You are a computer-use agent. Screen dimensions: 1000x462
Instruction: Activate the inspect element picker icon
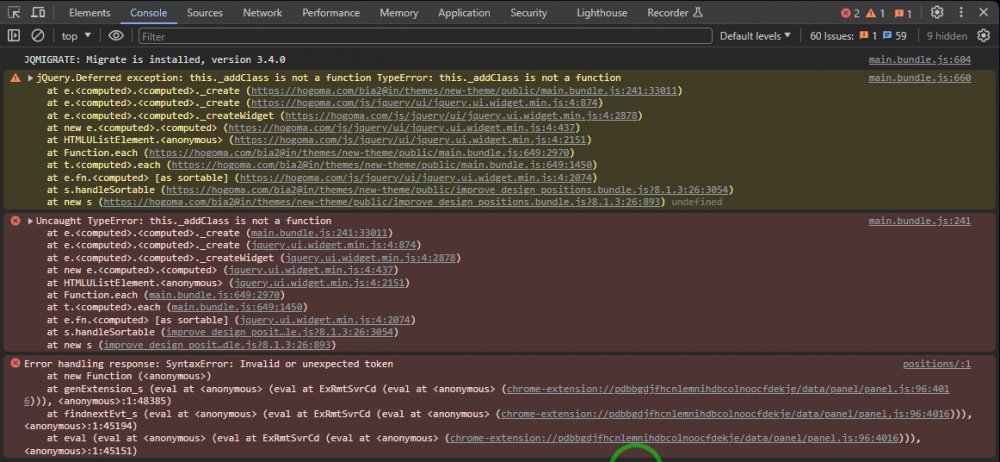[x=13, y=13]
